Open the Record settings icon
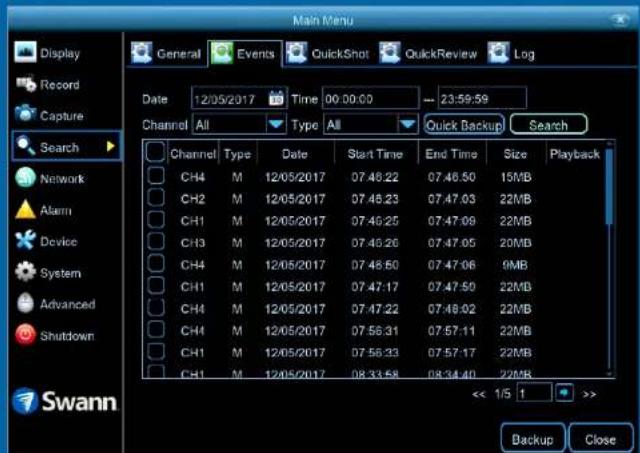 (x=26, y=84)
